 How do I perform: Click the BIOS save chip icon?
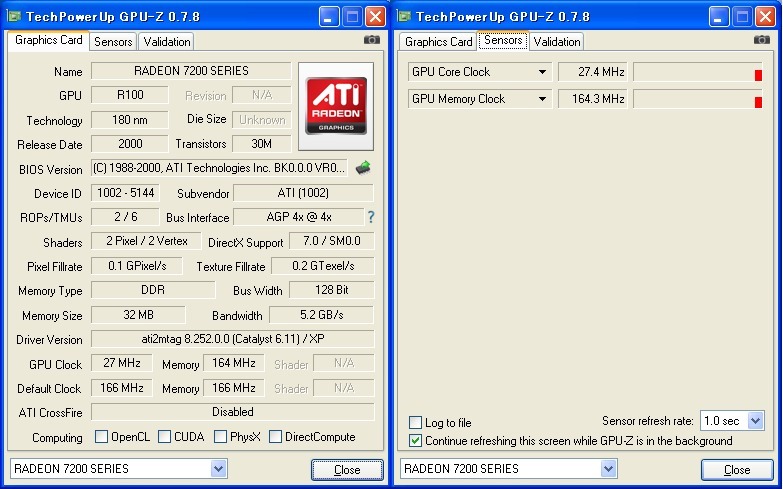364,168
